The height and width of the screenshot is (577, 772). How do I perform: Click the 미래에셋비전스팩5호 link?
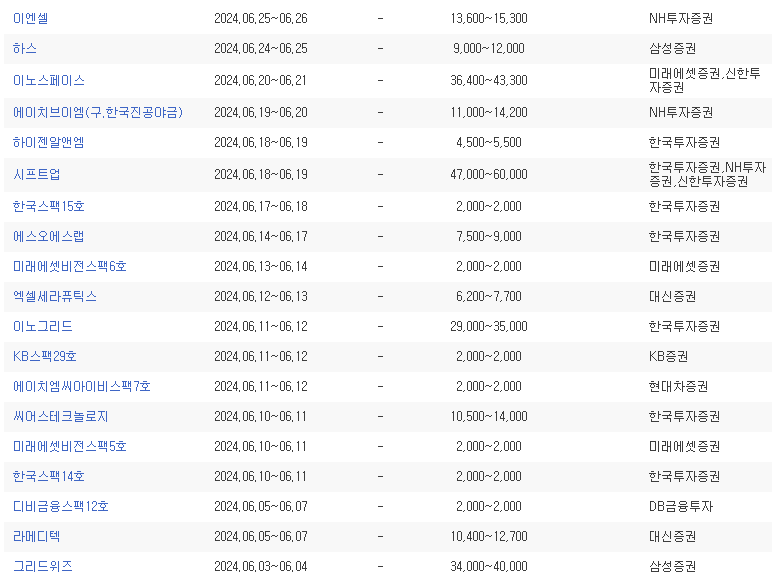tap(70, 447)
